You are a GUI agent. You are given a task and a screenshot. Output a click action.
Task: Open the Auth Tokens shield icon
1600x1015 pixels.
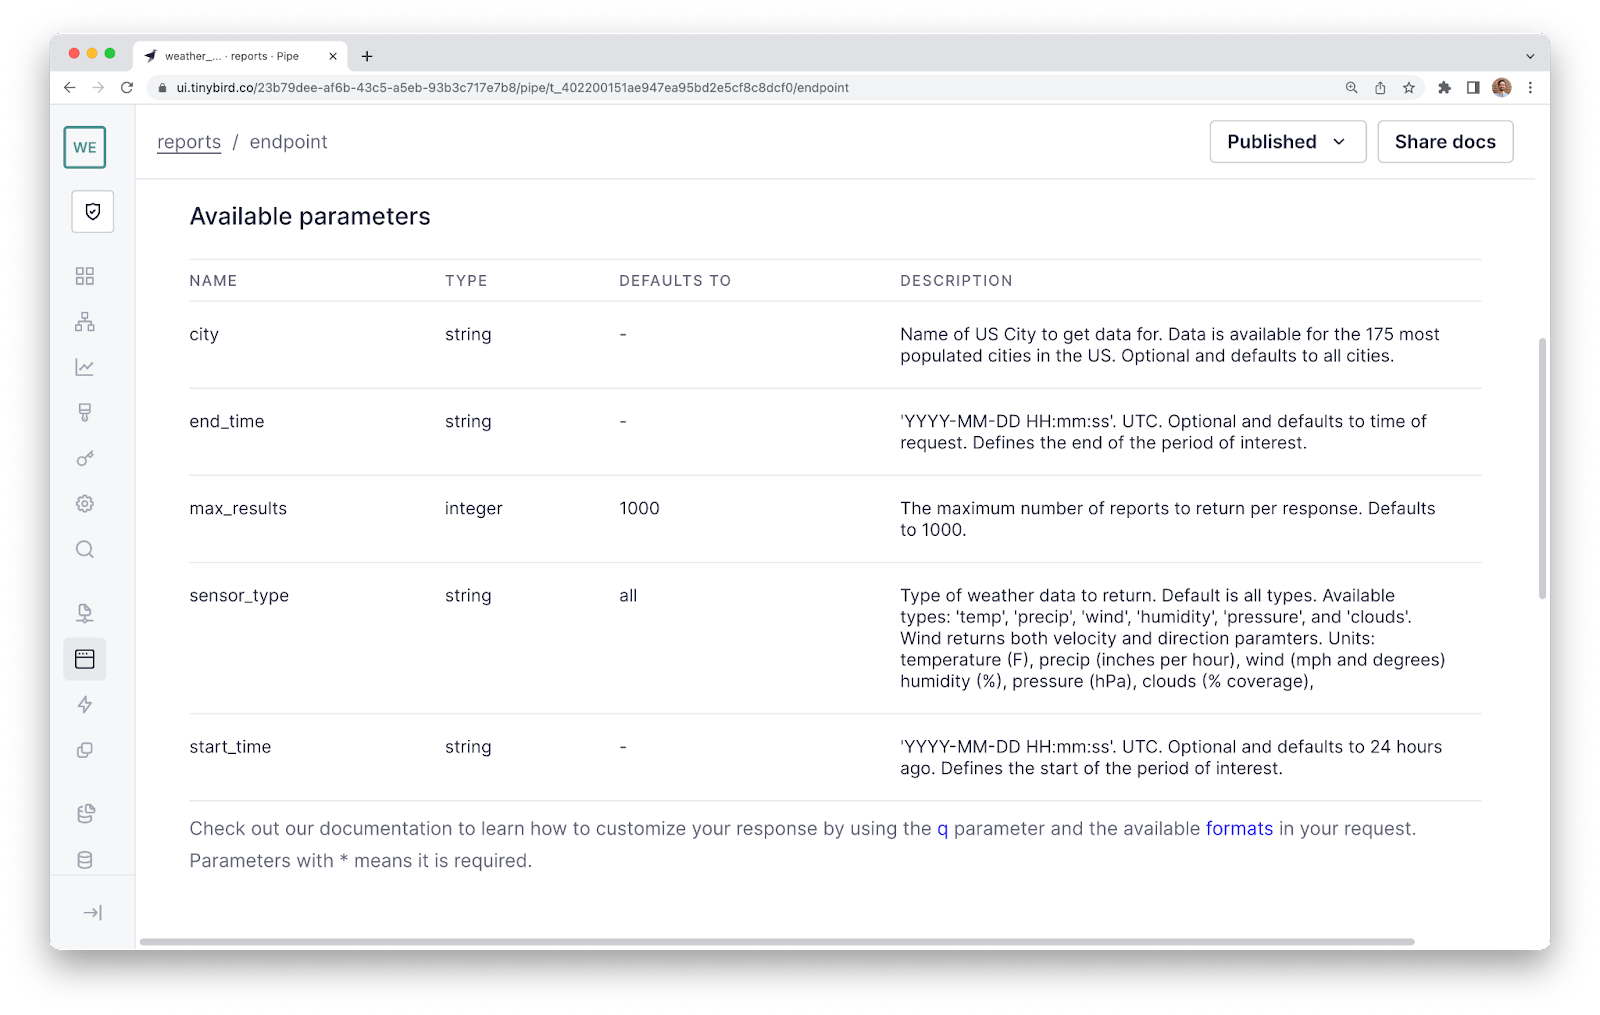click(x=92, y=212)
